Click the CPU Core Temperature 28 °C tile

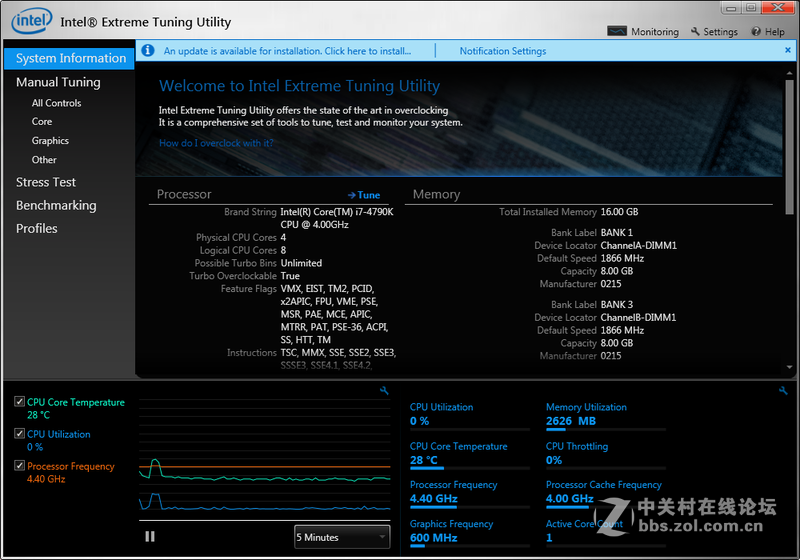coord(469,454)
